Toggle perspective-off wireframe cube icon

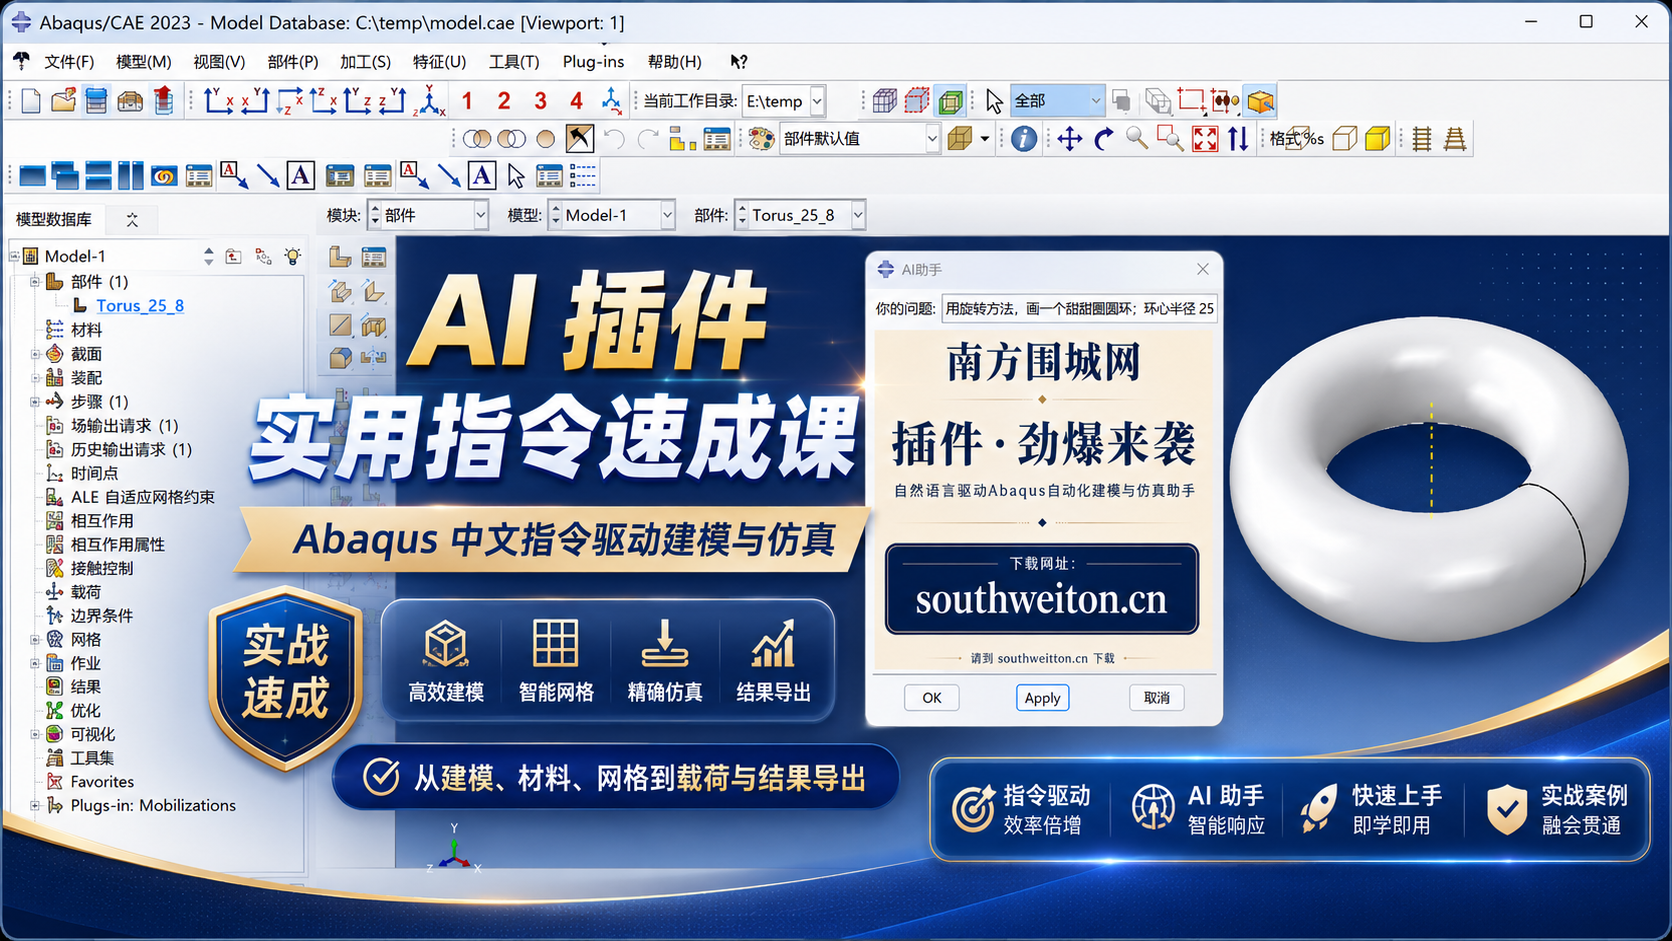coord(1345,139)
